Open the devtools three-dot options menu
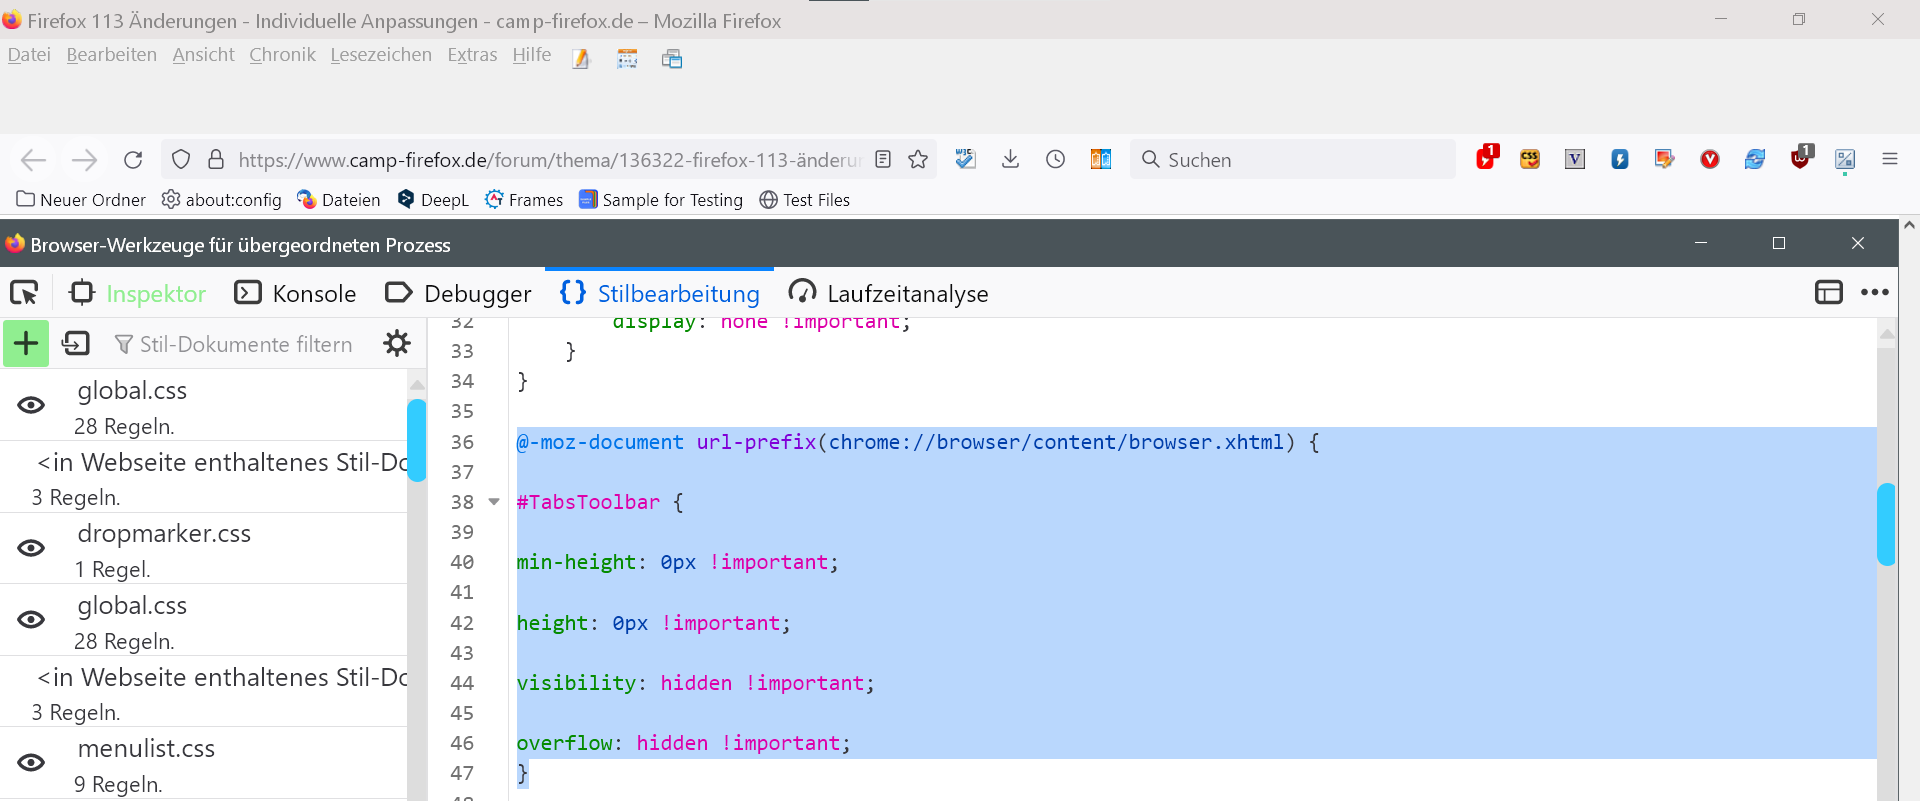 click(x=1874, y=293)
